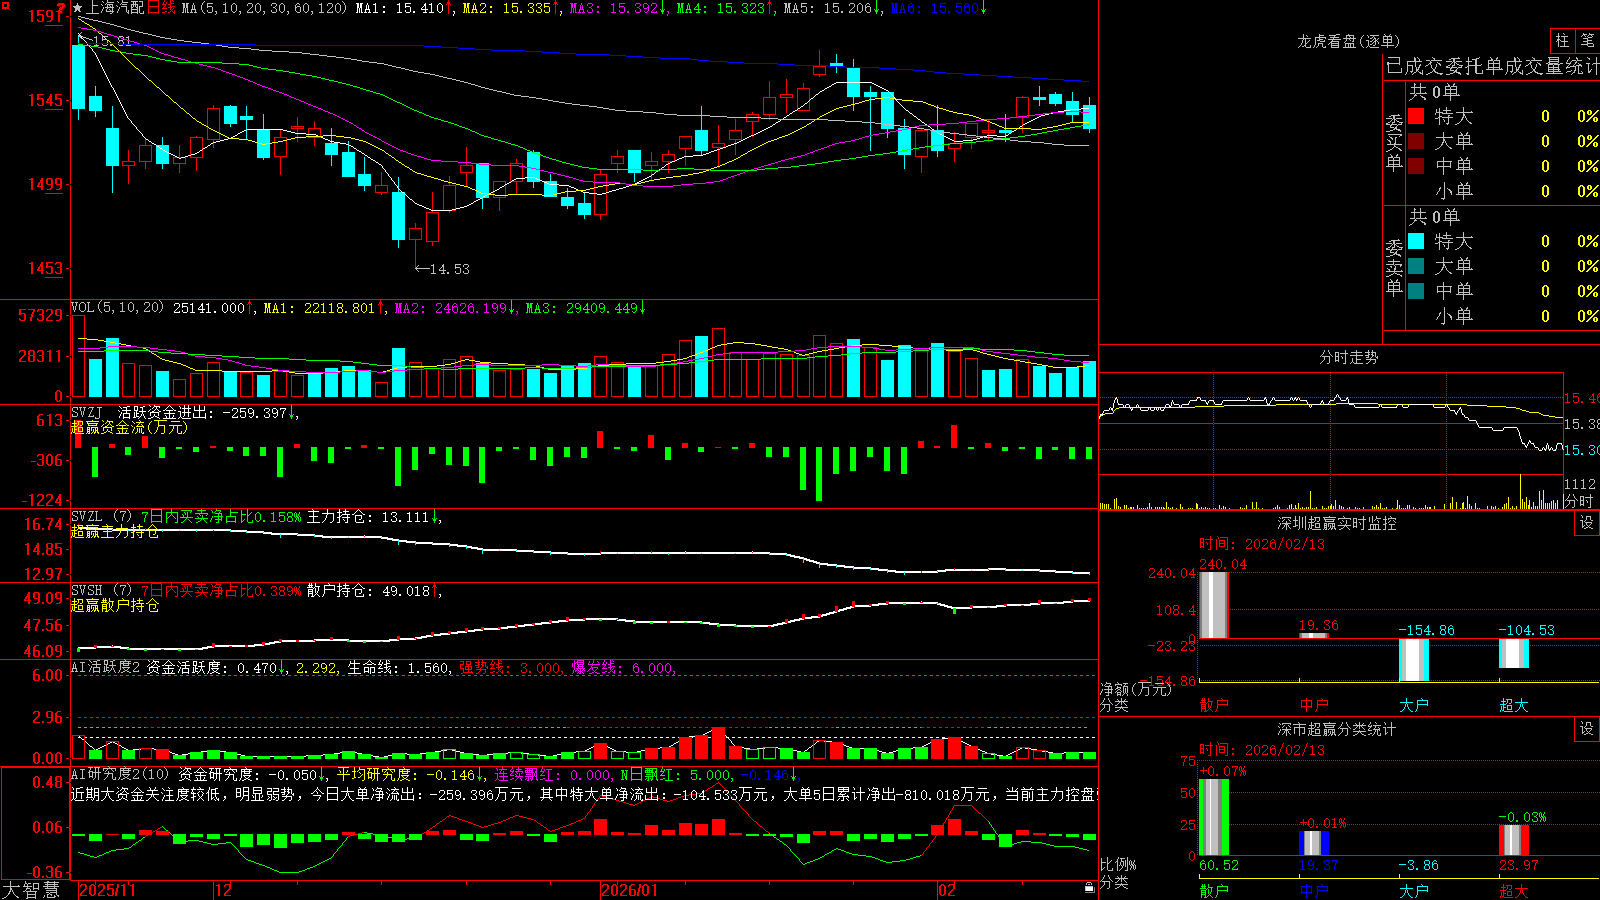The height and width of the screenshot is (900, 1600).
Task: Click the AI研究度2(10) indicator label
Action: [x=121, y=774]
